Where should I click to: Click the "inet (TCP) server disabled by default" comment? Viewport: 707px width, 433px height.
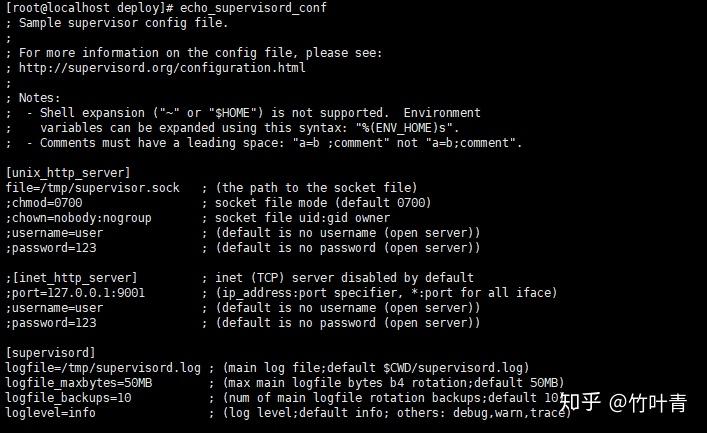coord(337,278)
